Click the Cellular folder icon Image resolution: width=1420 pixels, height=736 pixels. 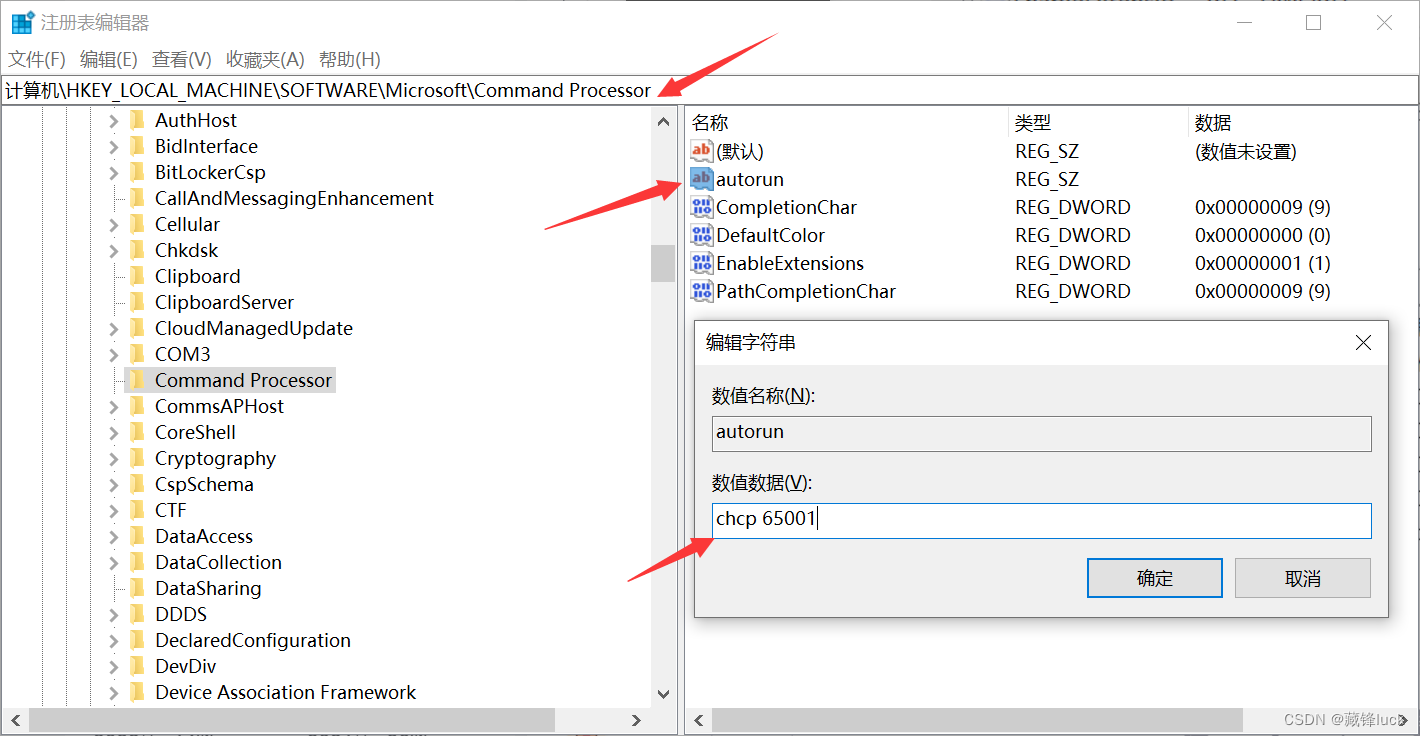pos(138,224)
